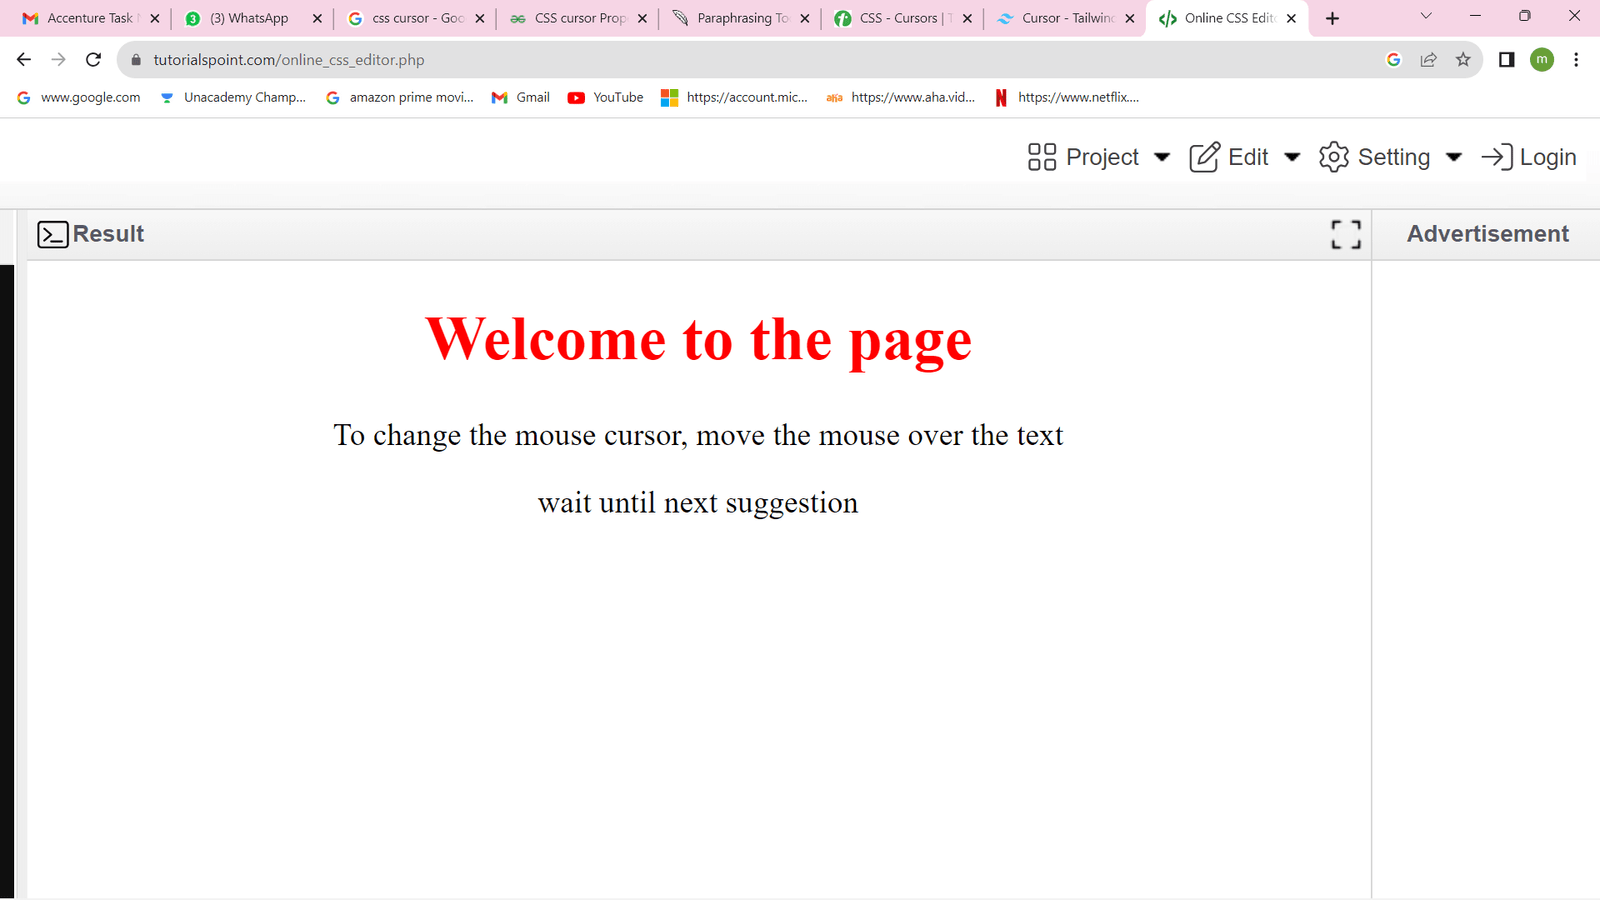The width and height of the screenshot is (1600, 900).
Task: Expand the Result view to fullscreen
Action: tap(1345, 234)
